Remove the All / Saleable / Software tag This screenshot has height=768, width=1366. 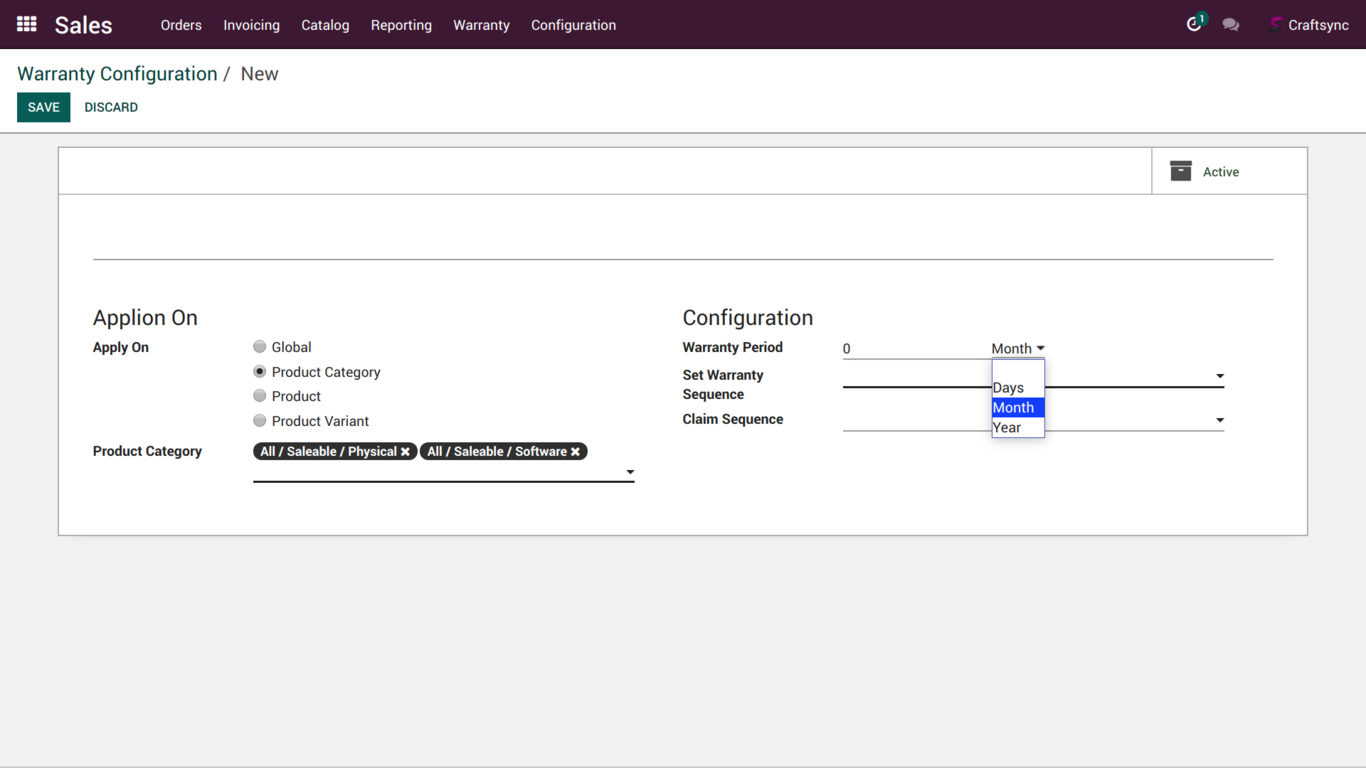click(x=575, y=452)
